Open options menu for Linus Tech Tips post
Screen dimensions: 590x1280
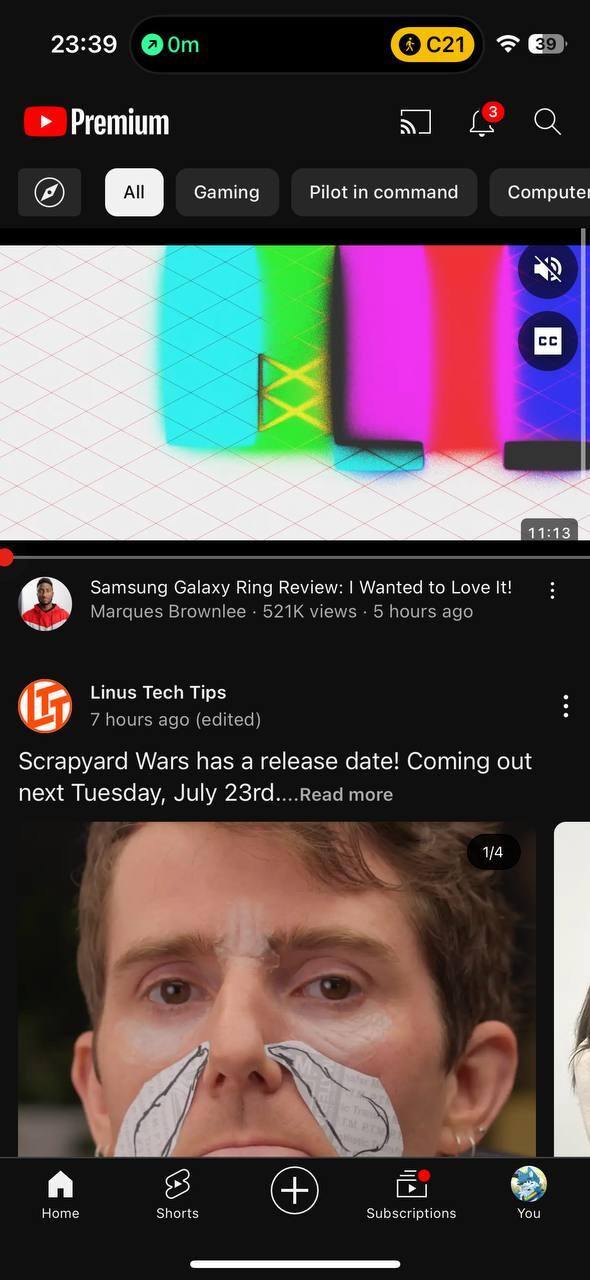pyautogui.click(x=566, y=706)
